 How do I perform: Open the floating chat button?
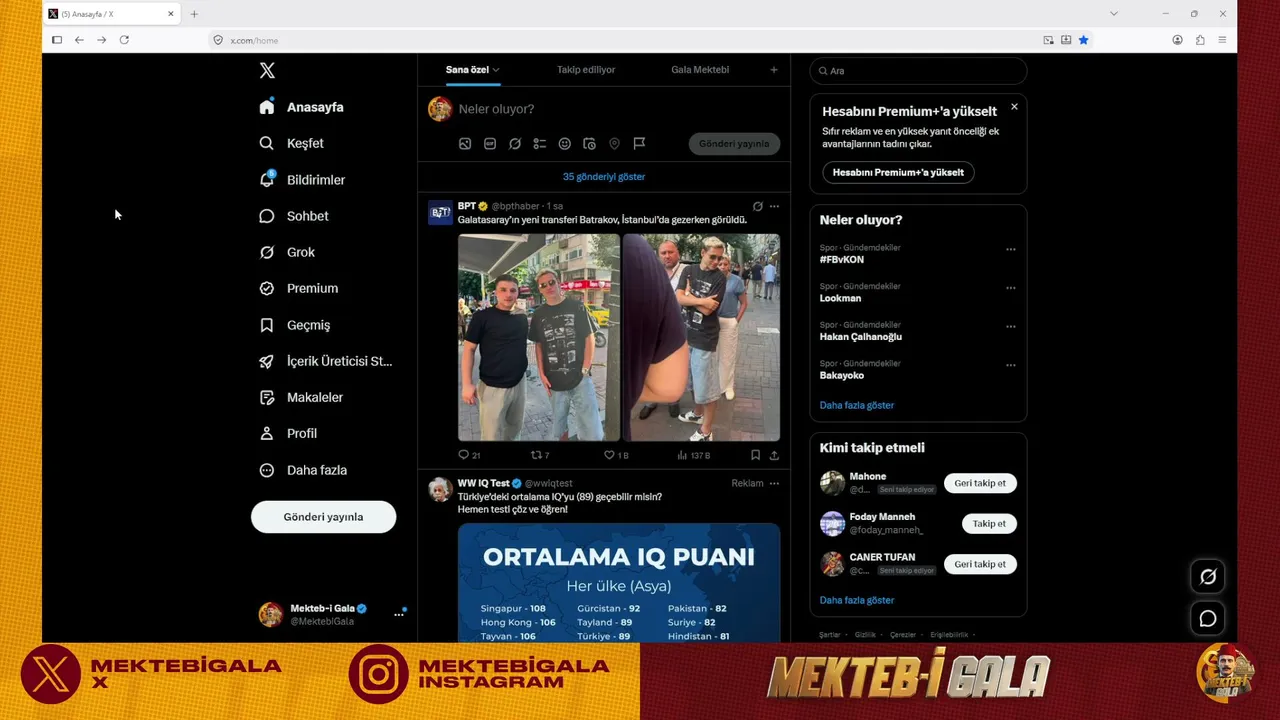click(x=1208, y=619)
